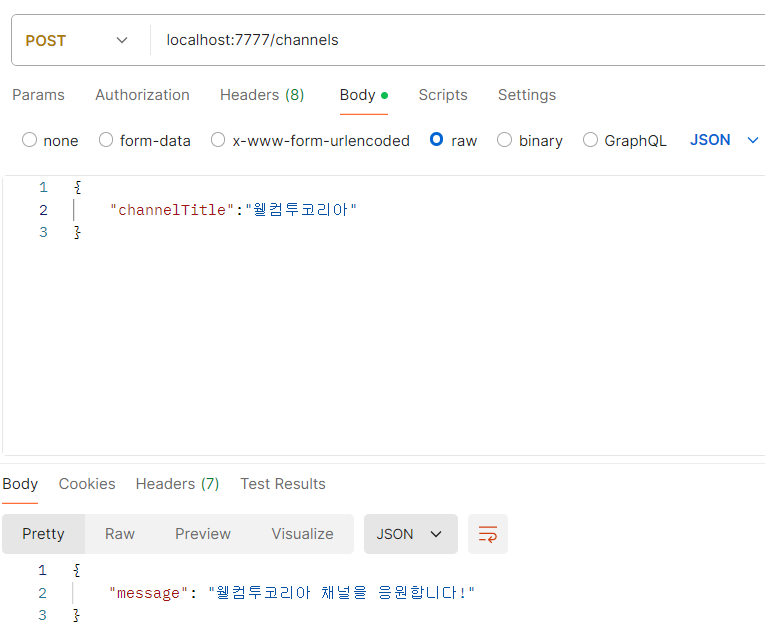Select the Pretty response view

click(x=43, y=534)
